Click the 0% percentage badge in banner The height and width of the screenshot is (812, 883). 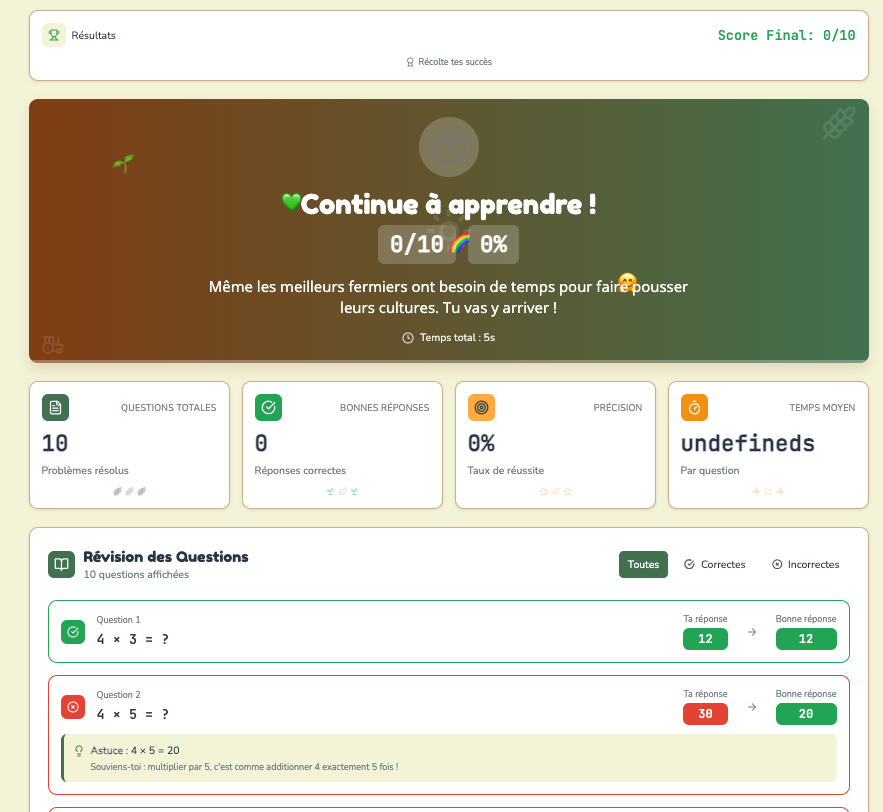coord(493,244)
